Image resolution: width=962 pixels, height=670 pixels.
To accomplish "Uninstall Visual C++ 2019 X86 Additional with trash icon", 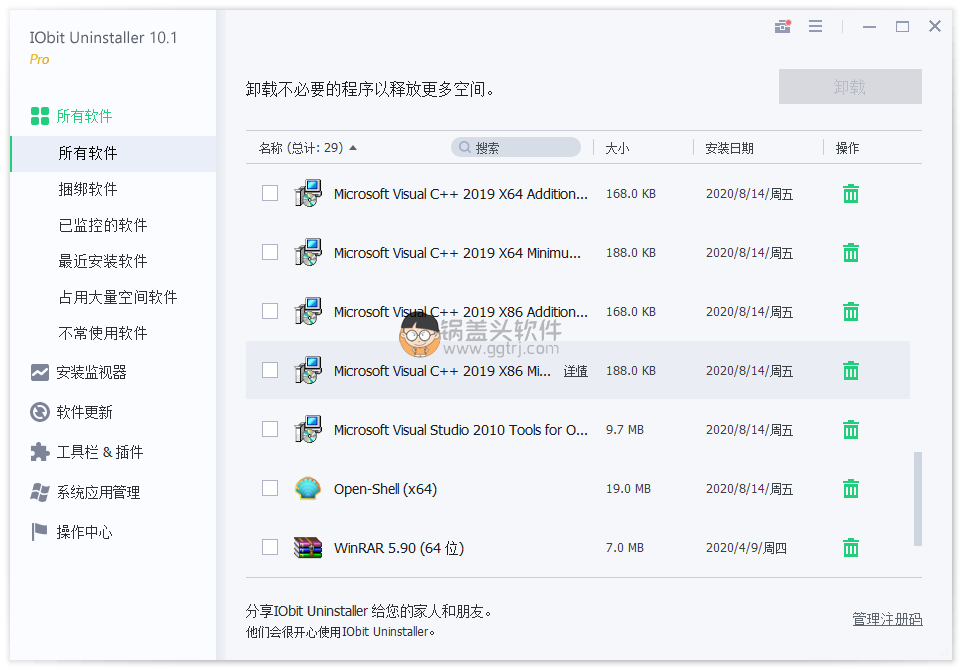I will (x=851, y=312).
